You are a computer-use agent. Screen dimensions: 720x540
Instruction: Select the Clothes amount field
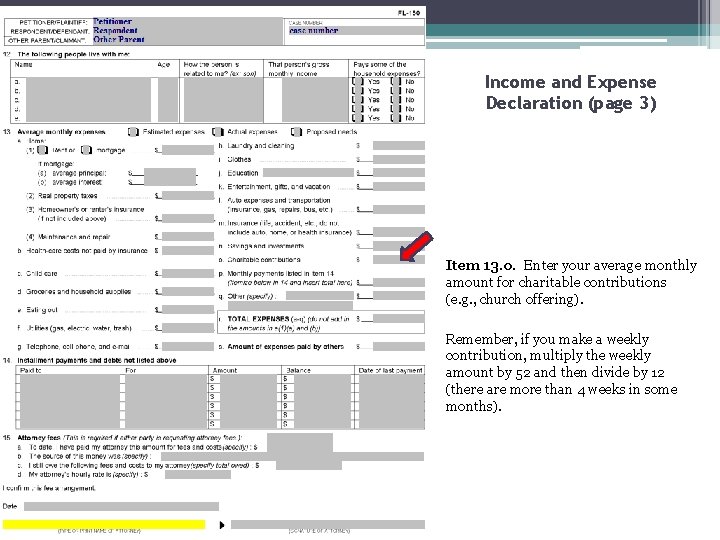pyautogui.click(x=399, y=159)
